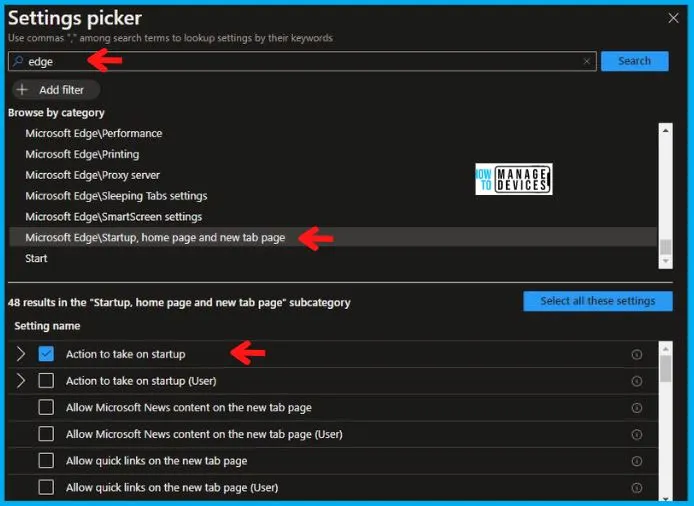
Task: View info for Allow quick links on new tab page
Action: [636, 461]
